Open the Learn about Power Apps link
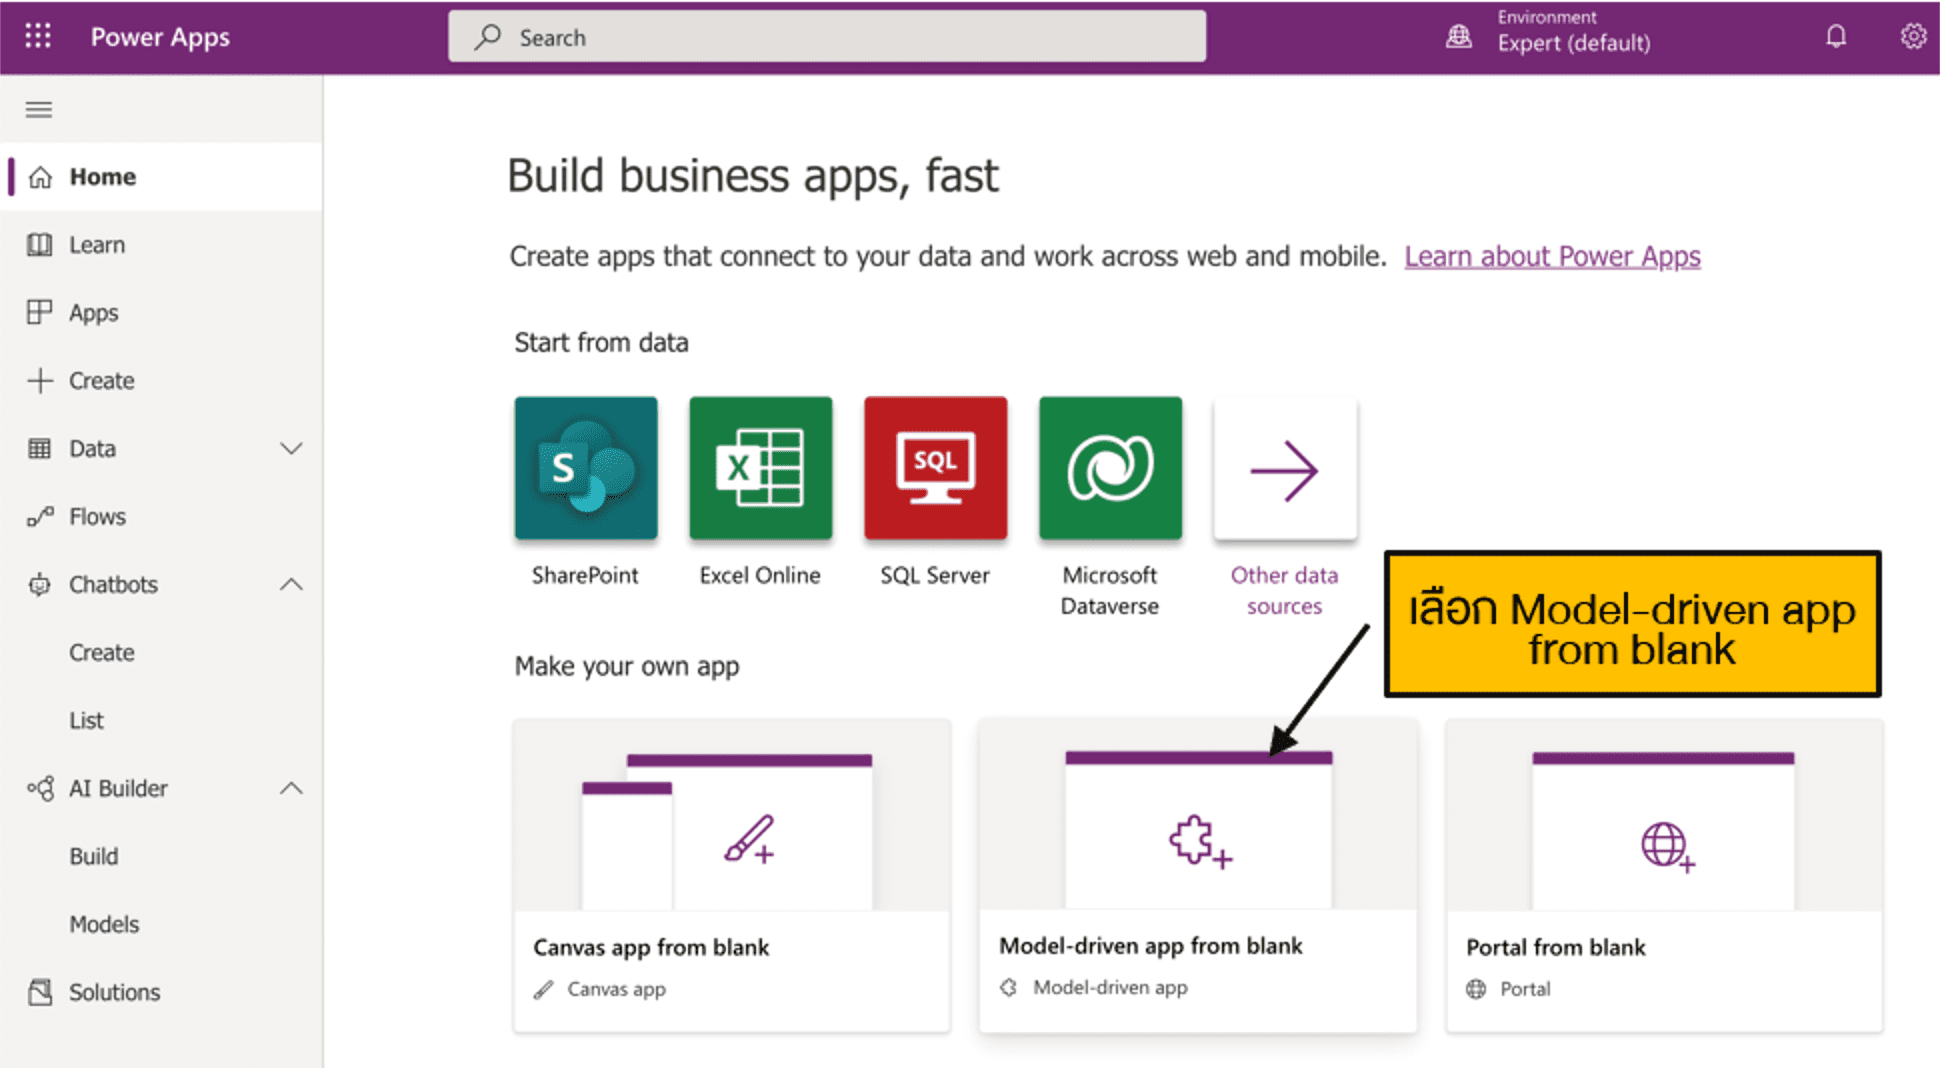The image size is (1940, 1068). tap(1553, 256)
